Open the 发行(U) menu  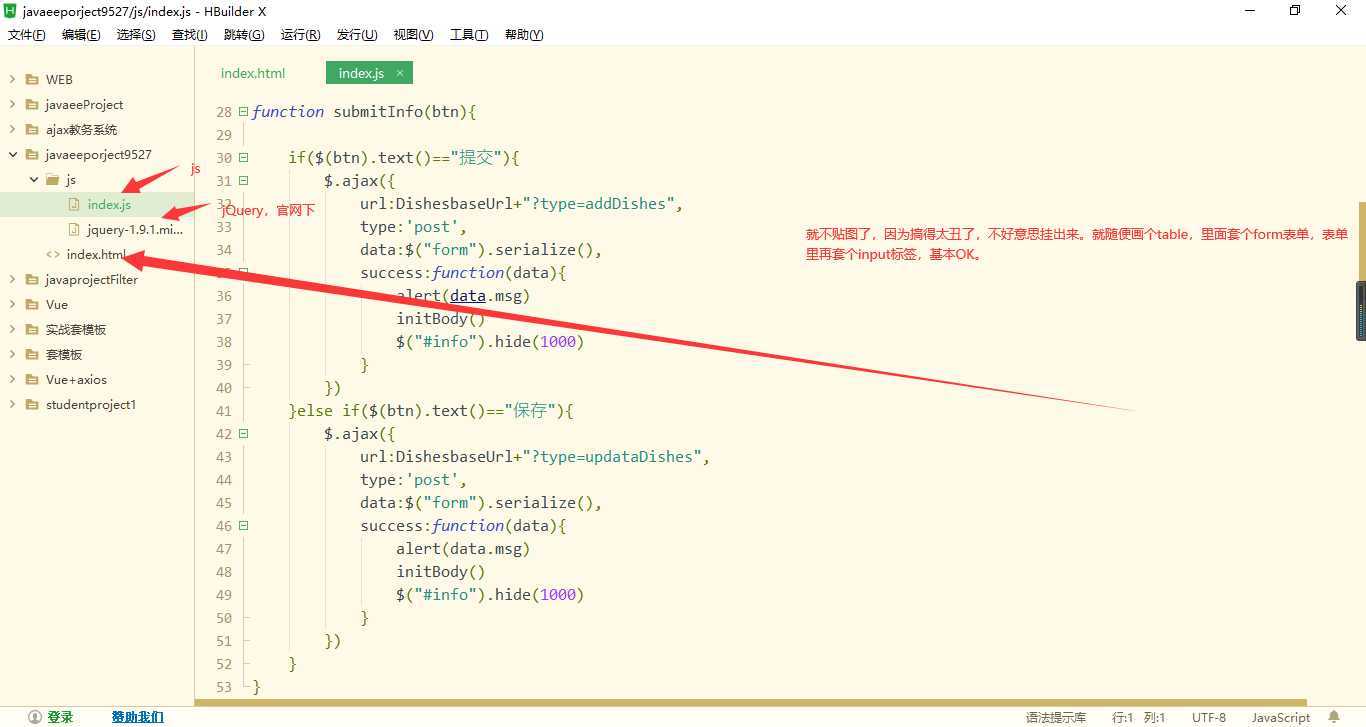click(357, 35)
